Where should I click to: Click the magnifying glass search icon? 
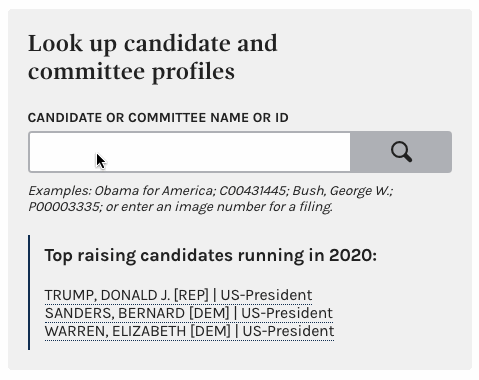tap(401, 152)
